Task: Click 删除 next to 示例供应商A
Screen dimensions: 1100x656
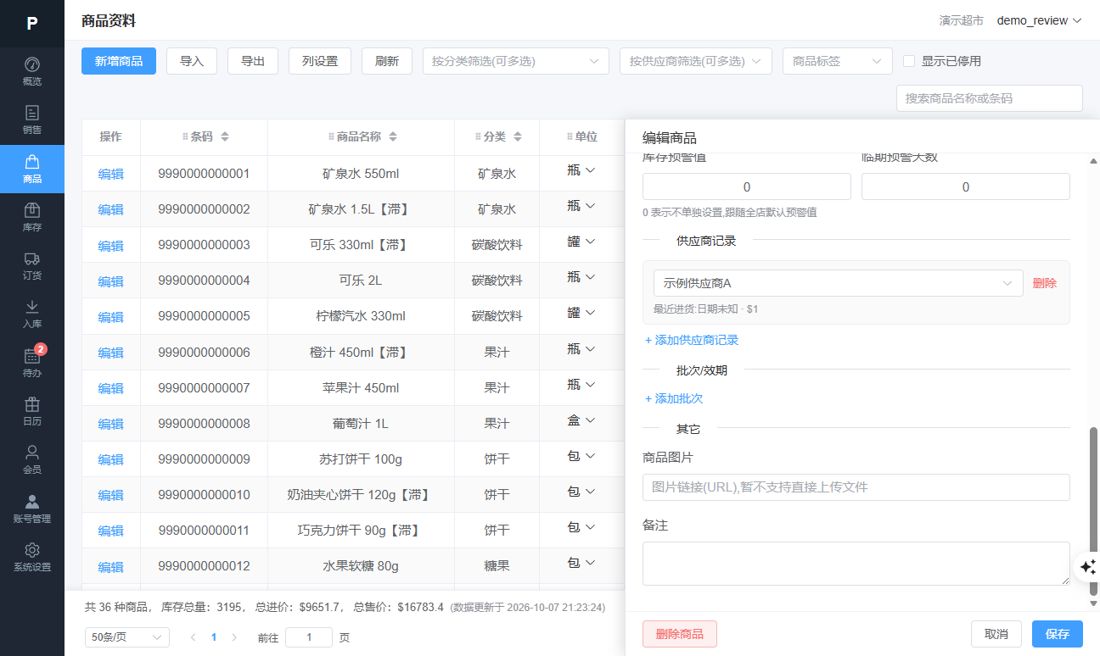Action: coord(1045,283)
